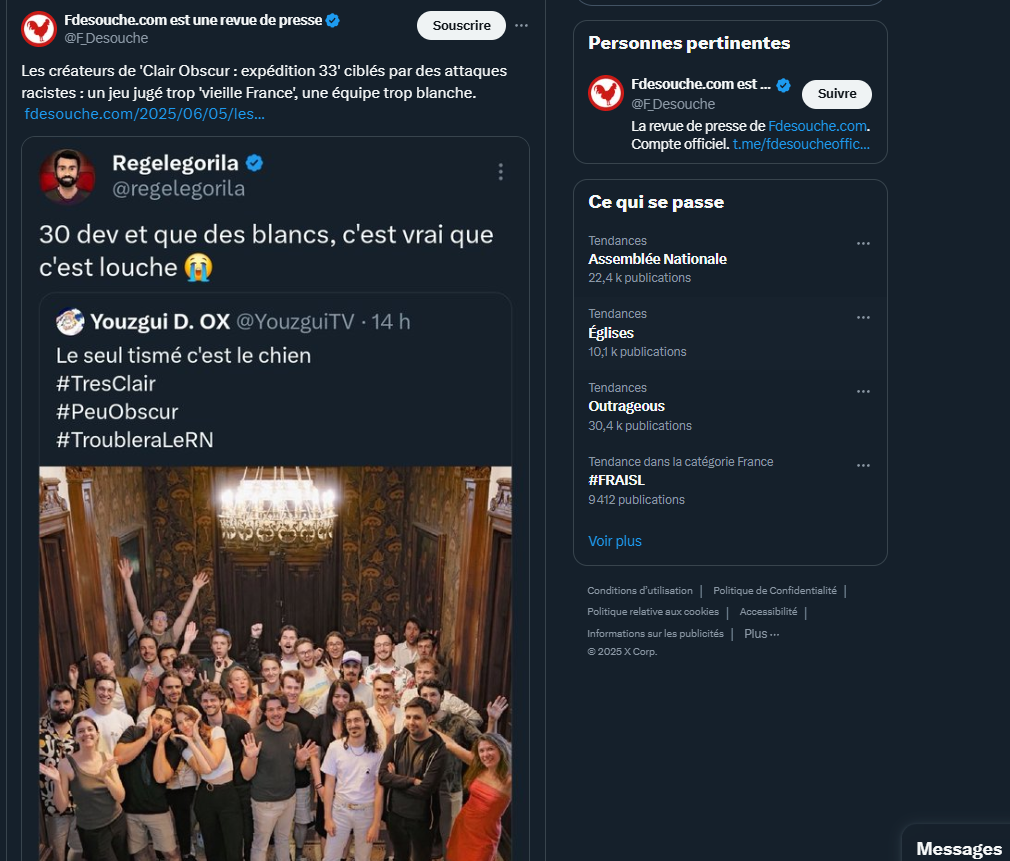Click the Regelegorila profile avatar

click(67, 174)
